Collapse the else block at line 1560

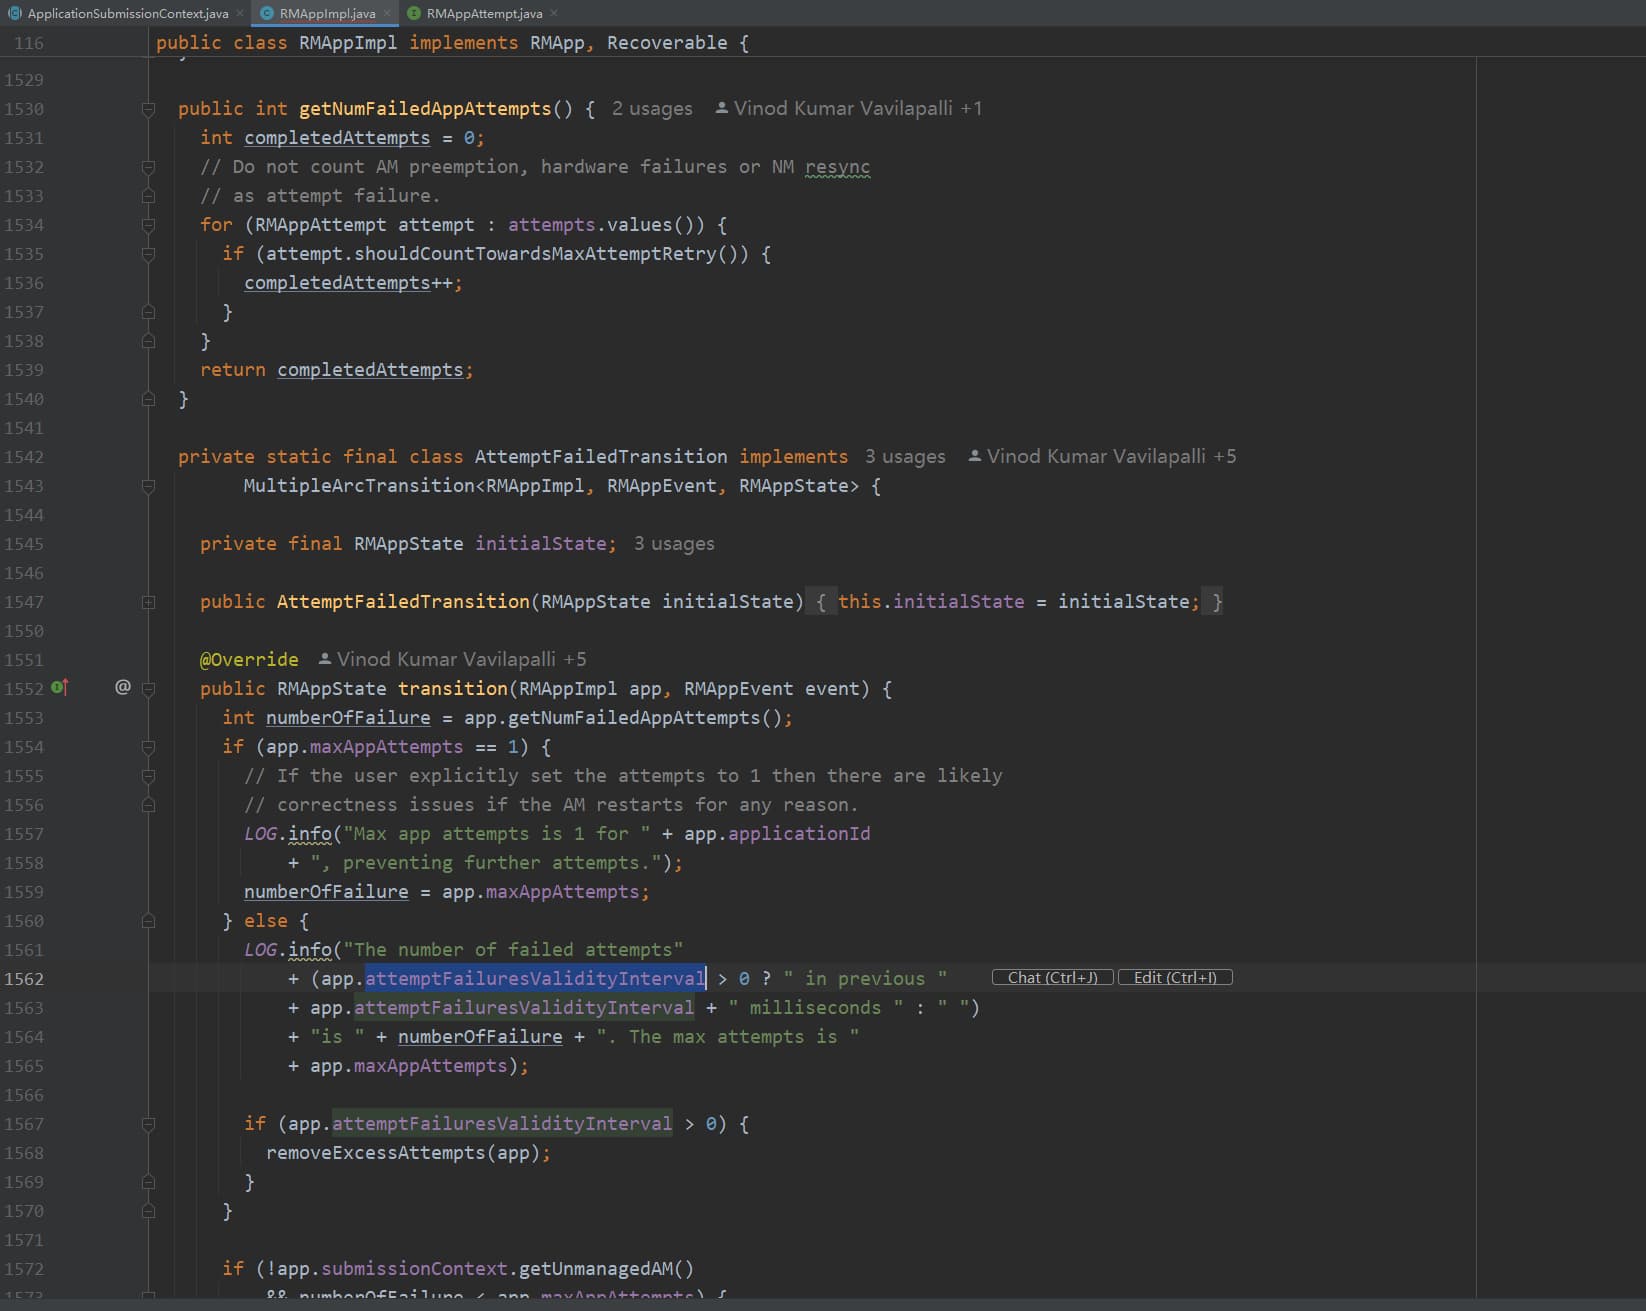(x=148, y=921)
